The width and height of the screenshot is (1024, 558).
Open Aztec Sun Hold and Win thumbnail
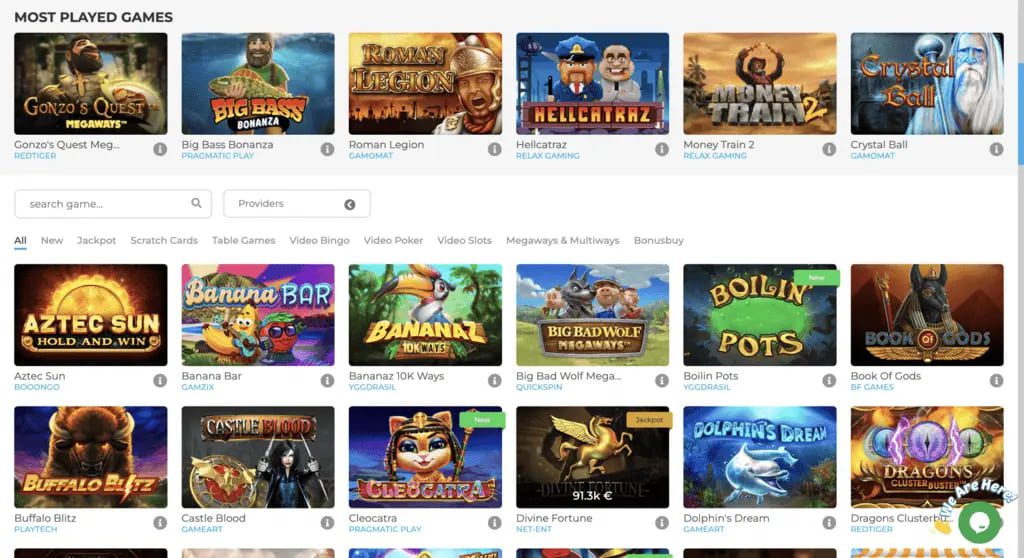[x=91, y=315]
